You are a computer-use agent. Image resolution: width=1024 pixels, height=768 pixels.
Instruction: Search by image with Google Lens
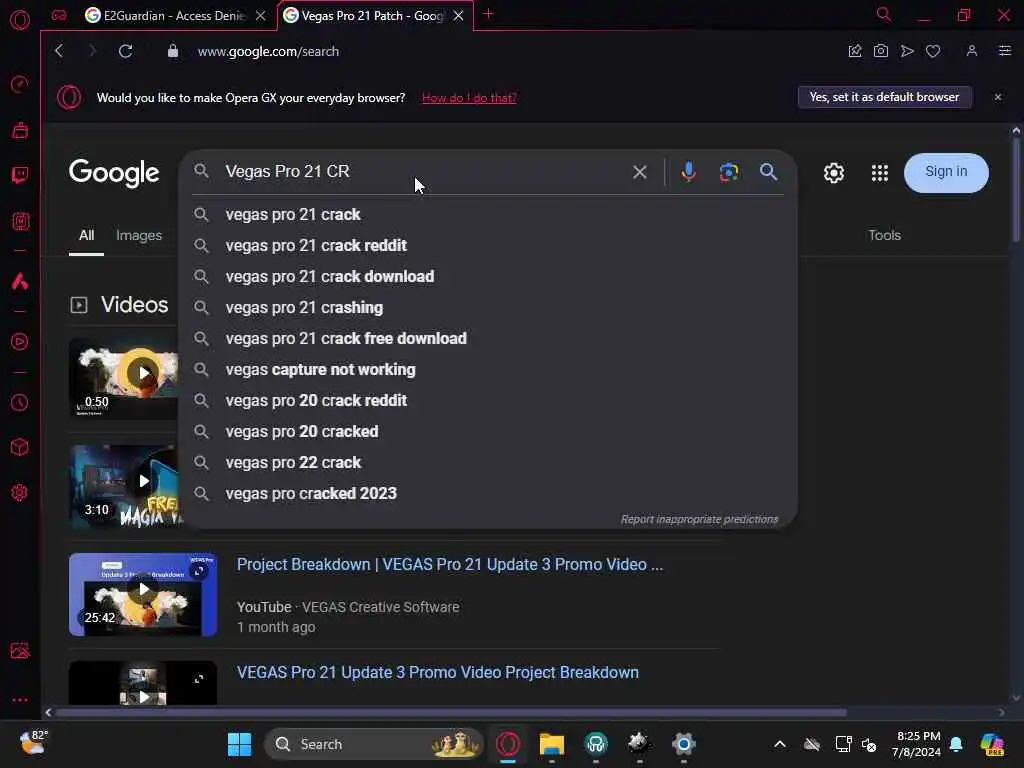point(729,172)
